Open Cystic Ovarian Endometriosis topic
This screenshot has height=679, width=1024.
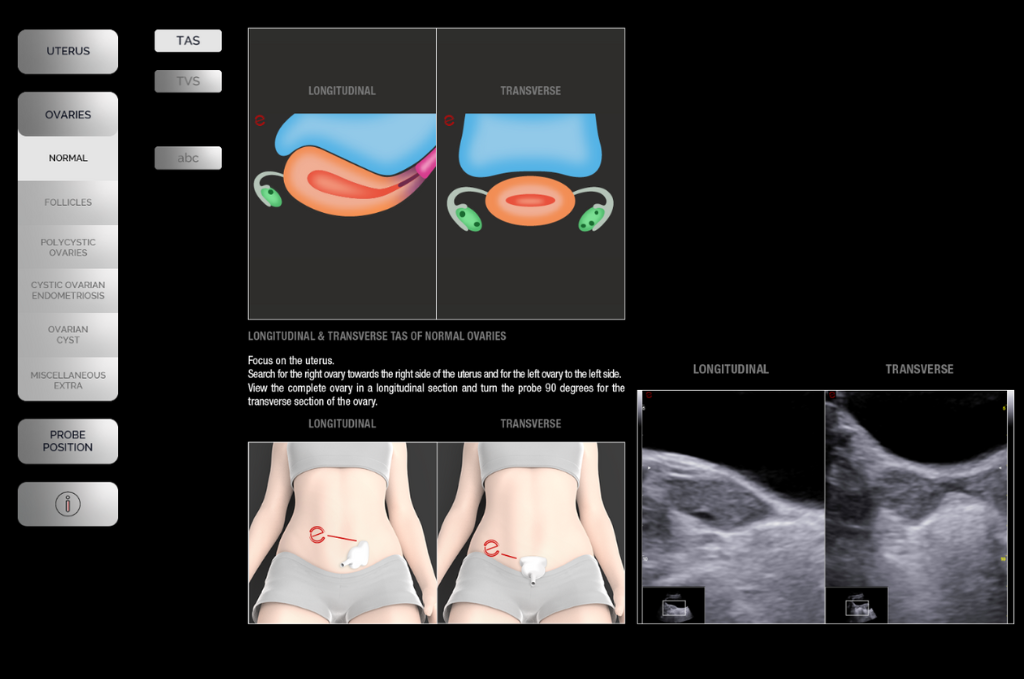pyautogui.click(x=68, y=291)
